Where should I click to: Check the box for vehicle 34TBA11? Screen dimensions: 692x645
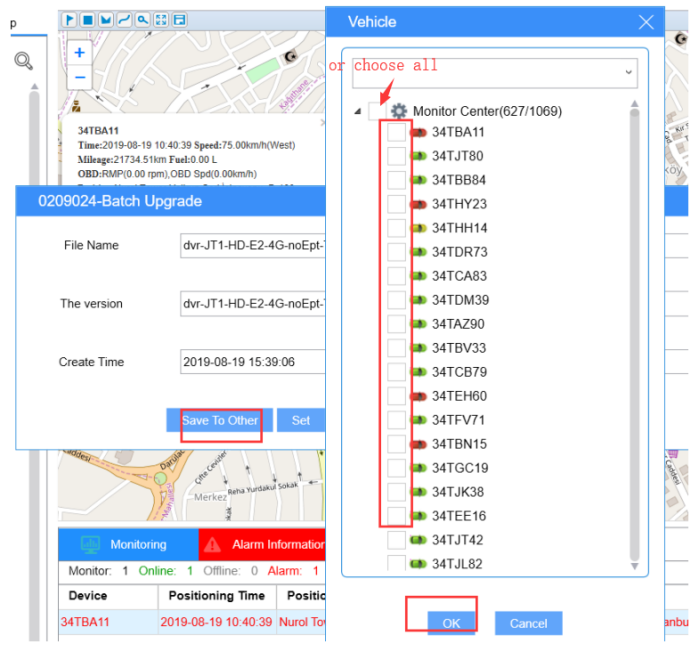click(397, 132)
